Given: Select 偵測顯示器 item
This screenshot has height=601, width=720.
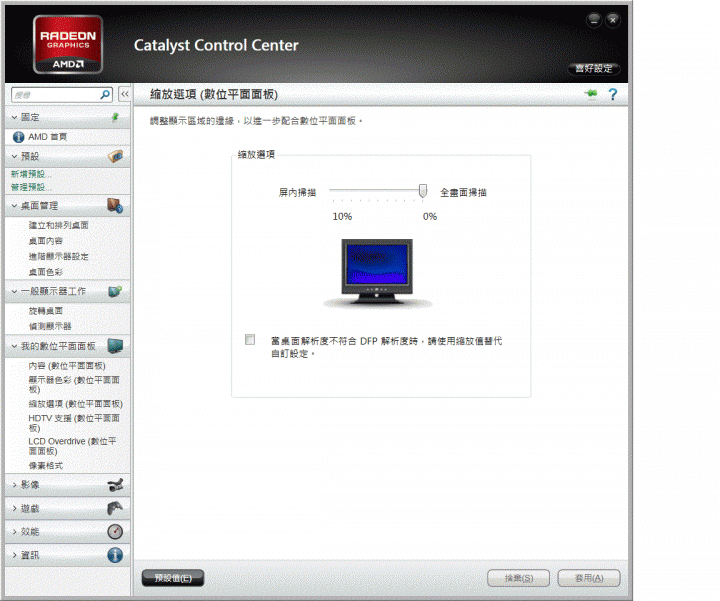Looking at the screenshot, I should pos(50,326).
